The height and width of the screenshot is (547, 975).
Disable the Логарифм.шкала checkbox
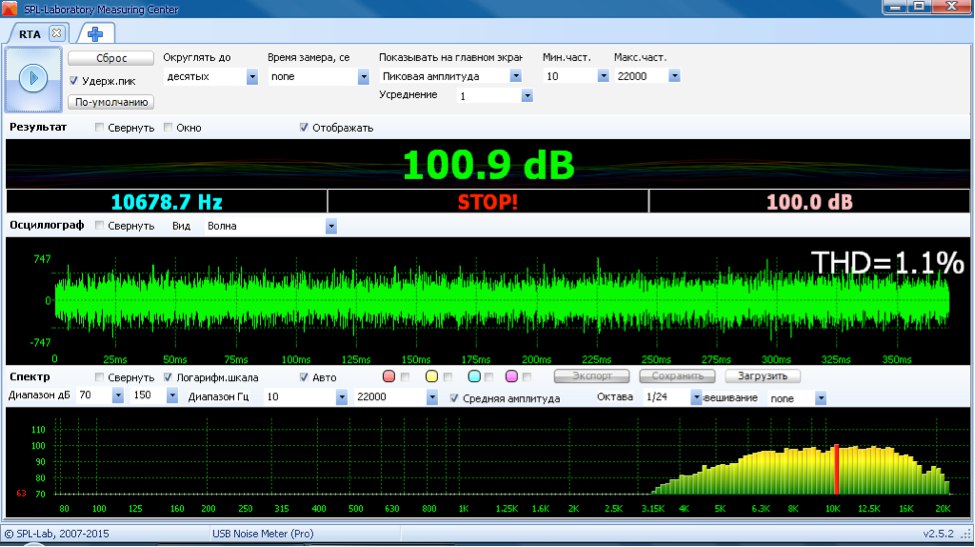(x=168, y=378)
